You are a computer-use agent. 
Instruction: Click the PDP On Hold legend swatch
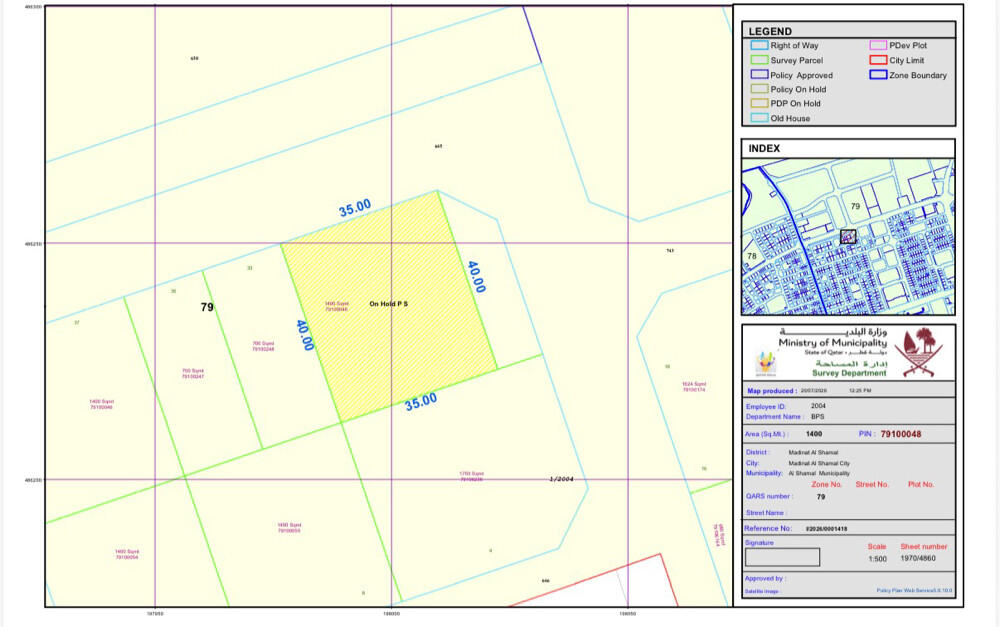pyautogui.click(x=759, y=103)
